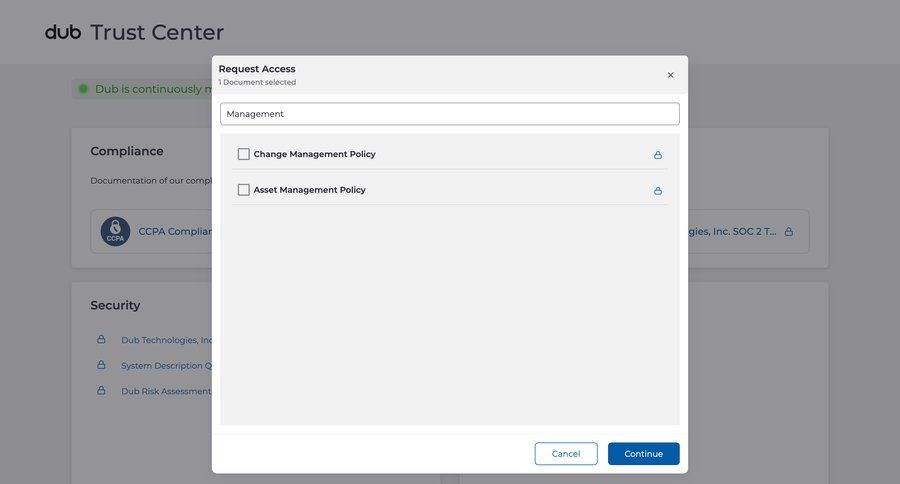Click the Cancel button
Viewport: 900px width, 484px height.
[566, 454]
